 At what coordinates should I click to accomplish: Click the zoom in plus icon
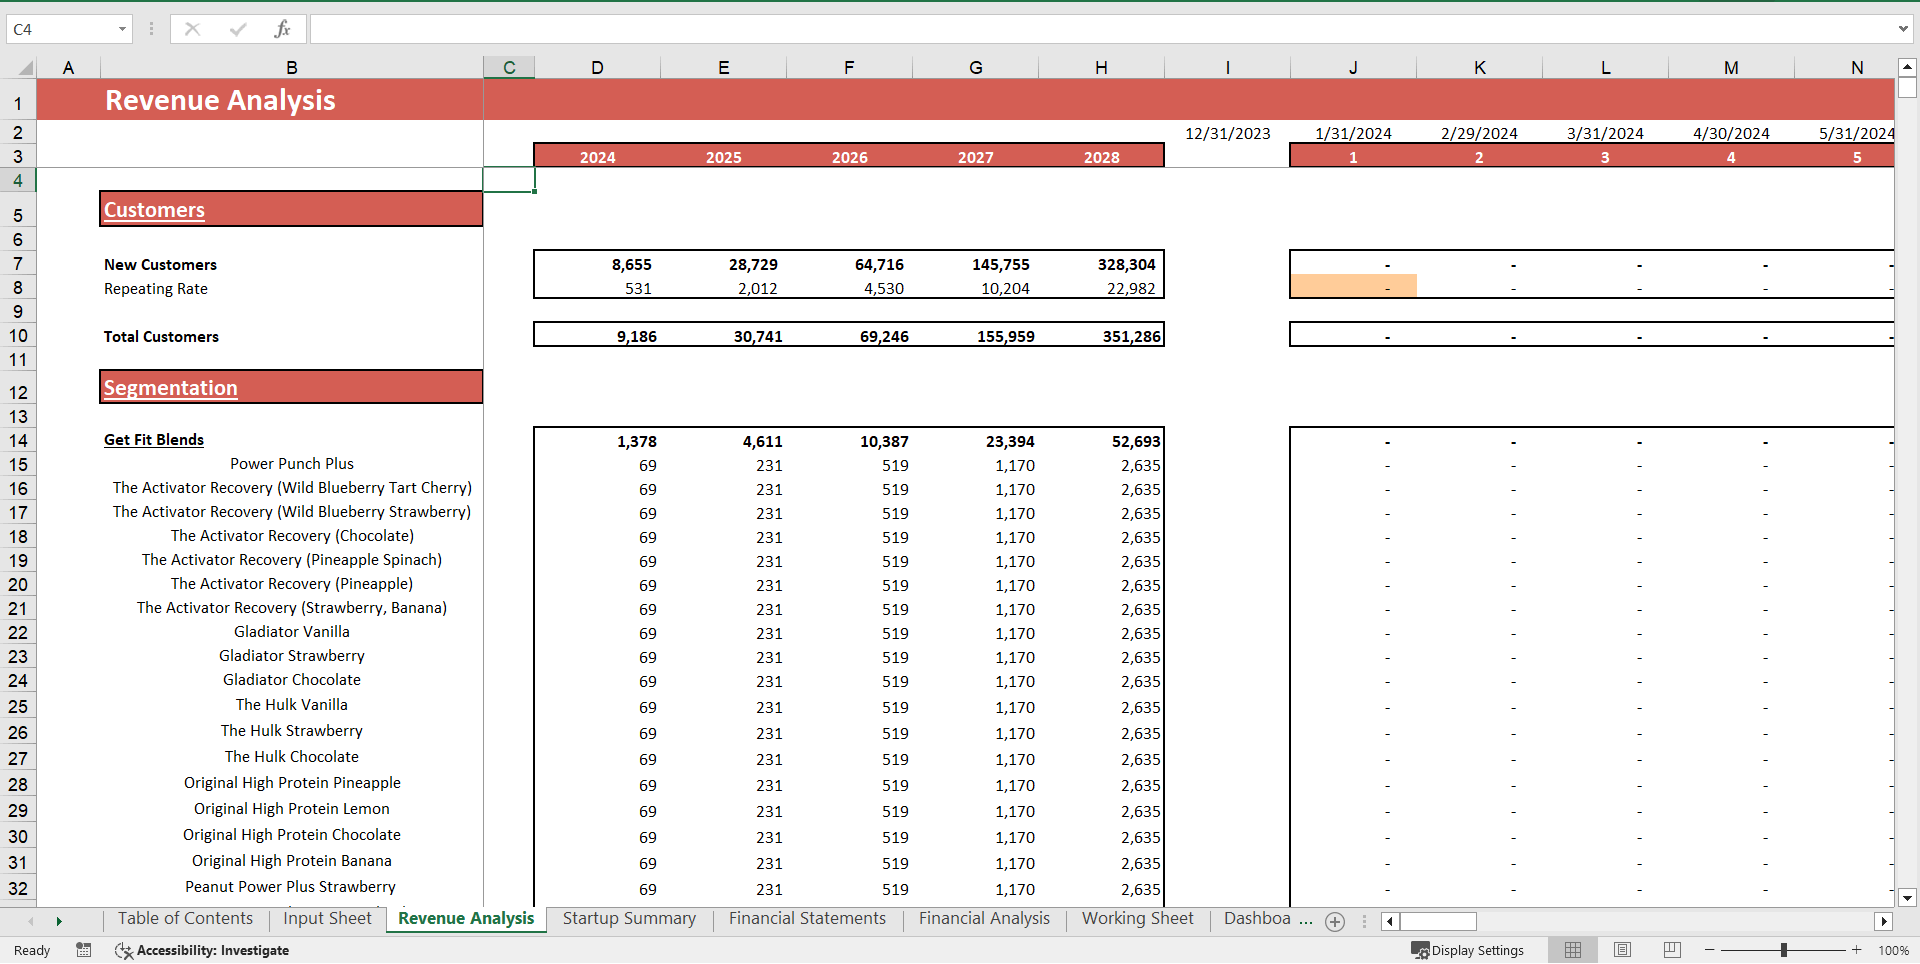1857,950
